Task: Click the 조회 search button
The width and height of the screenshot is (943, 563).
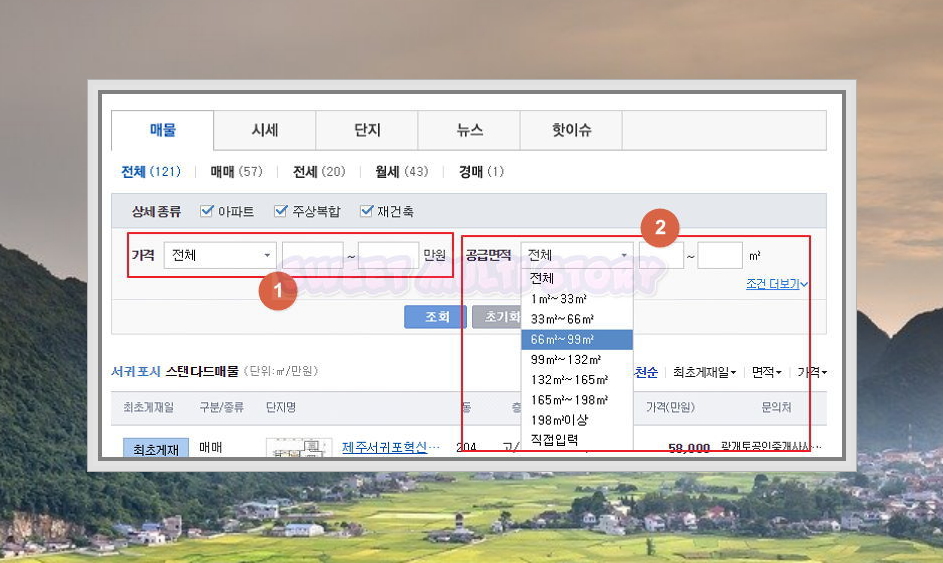Action: tap(435, 317)
